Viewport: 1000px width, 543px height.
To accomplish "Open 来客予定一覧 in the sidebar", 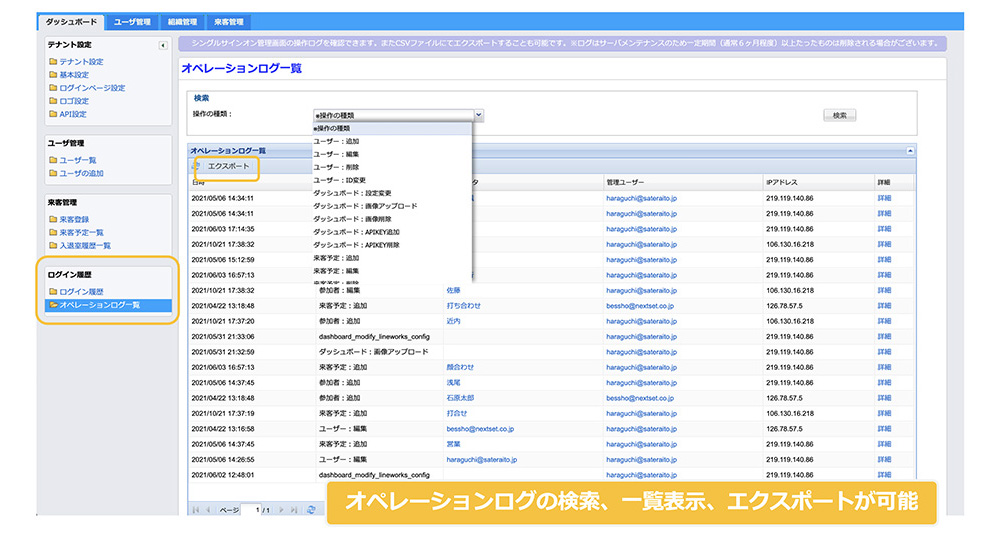I will point(81,232).
